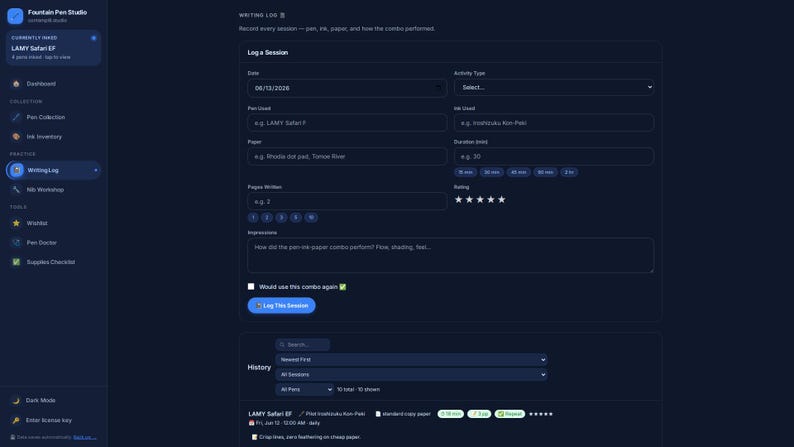Click the pen icon beside Pilot Iroshizuku Kon-Peki
794x447 pixels.
301,414
